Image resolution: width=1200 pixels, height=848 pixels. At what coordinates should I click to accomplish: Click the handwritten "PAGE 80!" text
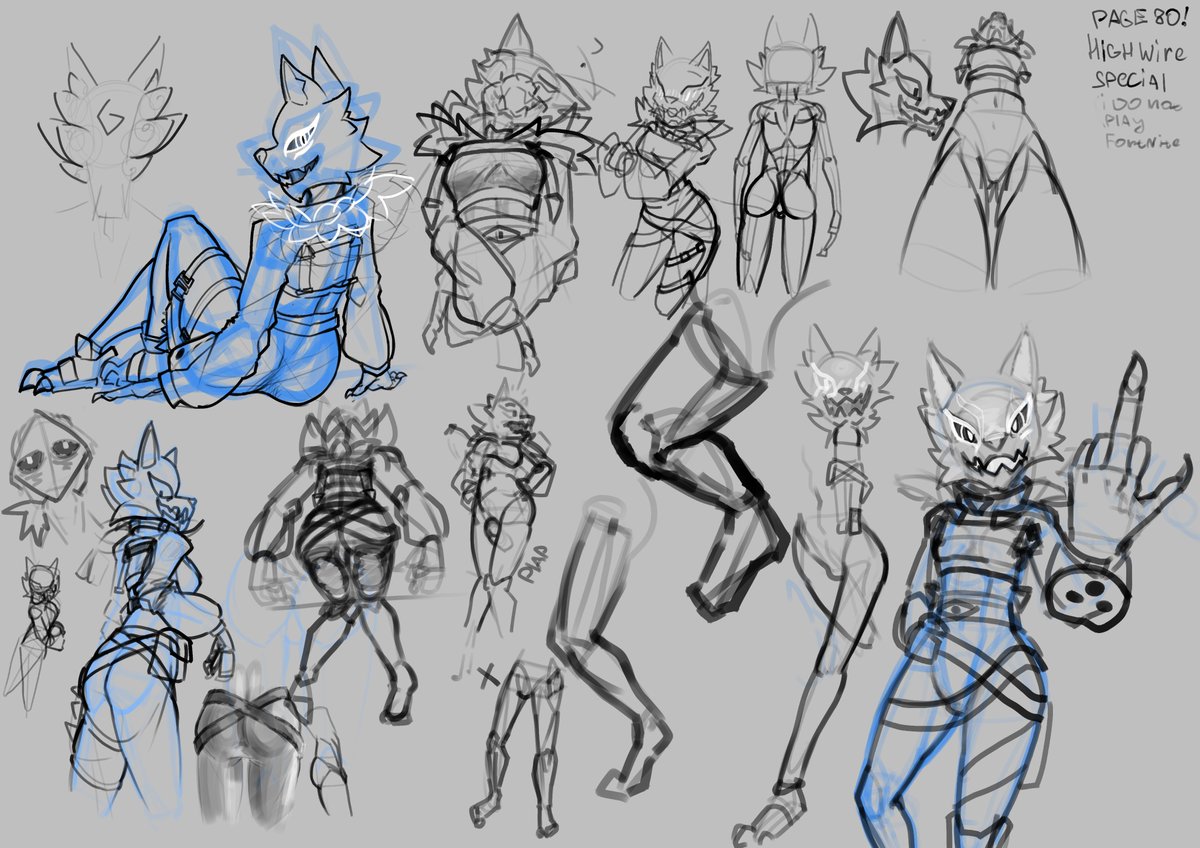point(1139,18)
